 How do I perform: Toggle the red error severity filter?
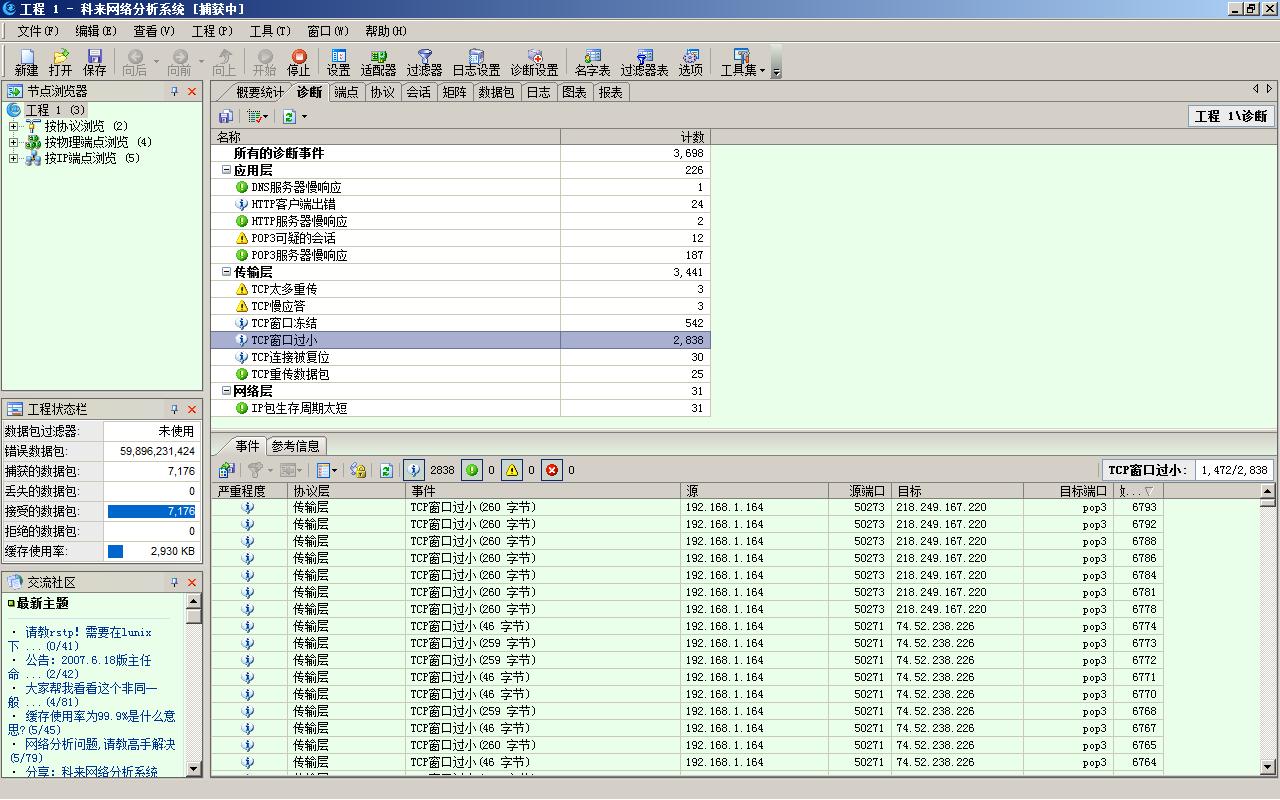point(552,470)
